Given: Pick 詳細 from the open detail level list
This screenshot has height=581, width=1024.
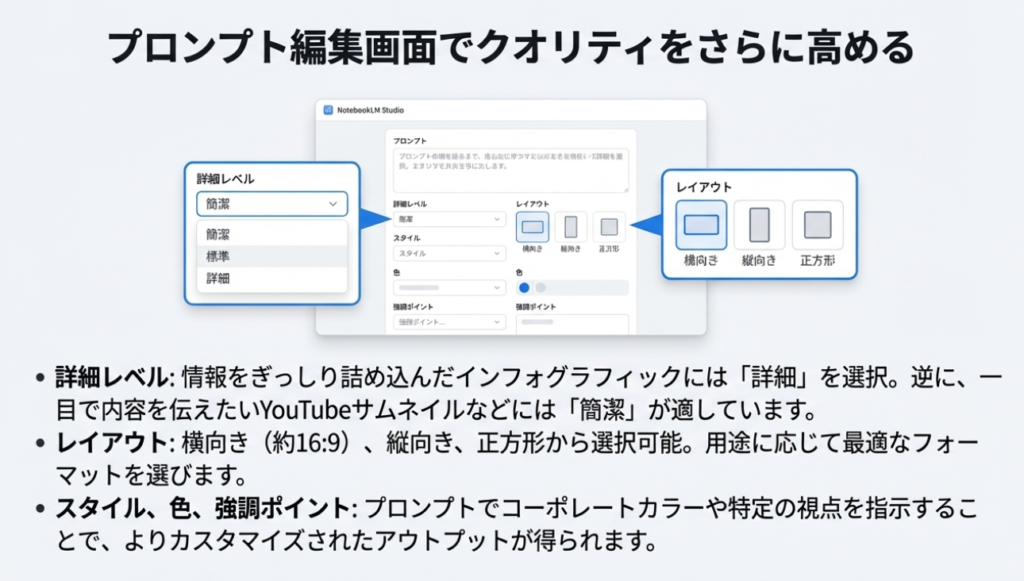Looking at the screenshot, I should [x=218, y=279].
